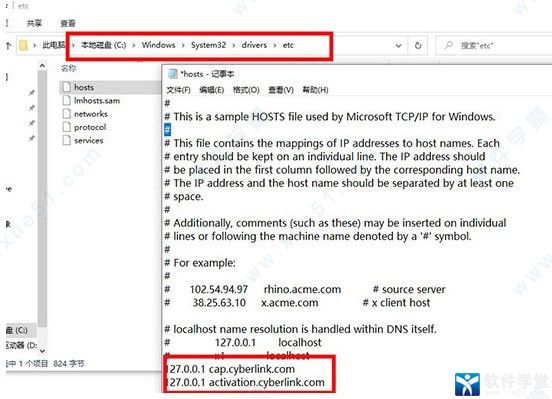Click the '# source server' comment

(x=409, y=289)
